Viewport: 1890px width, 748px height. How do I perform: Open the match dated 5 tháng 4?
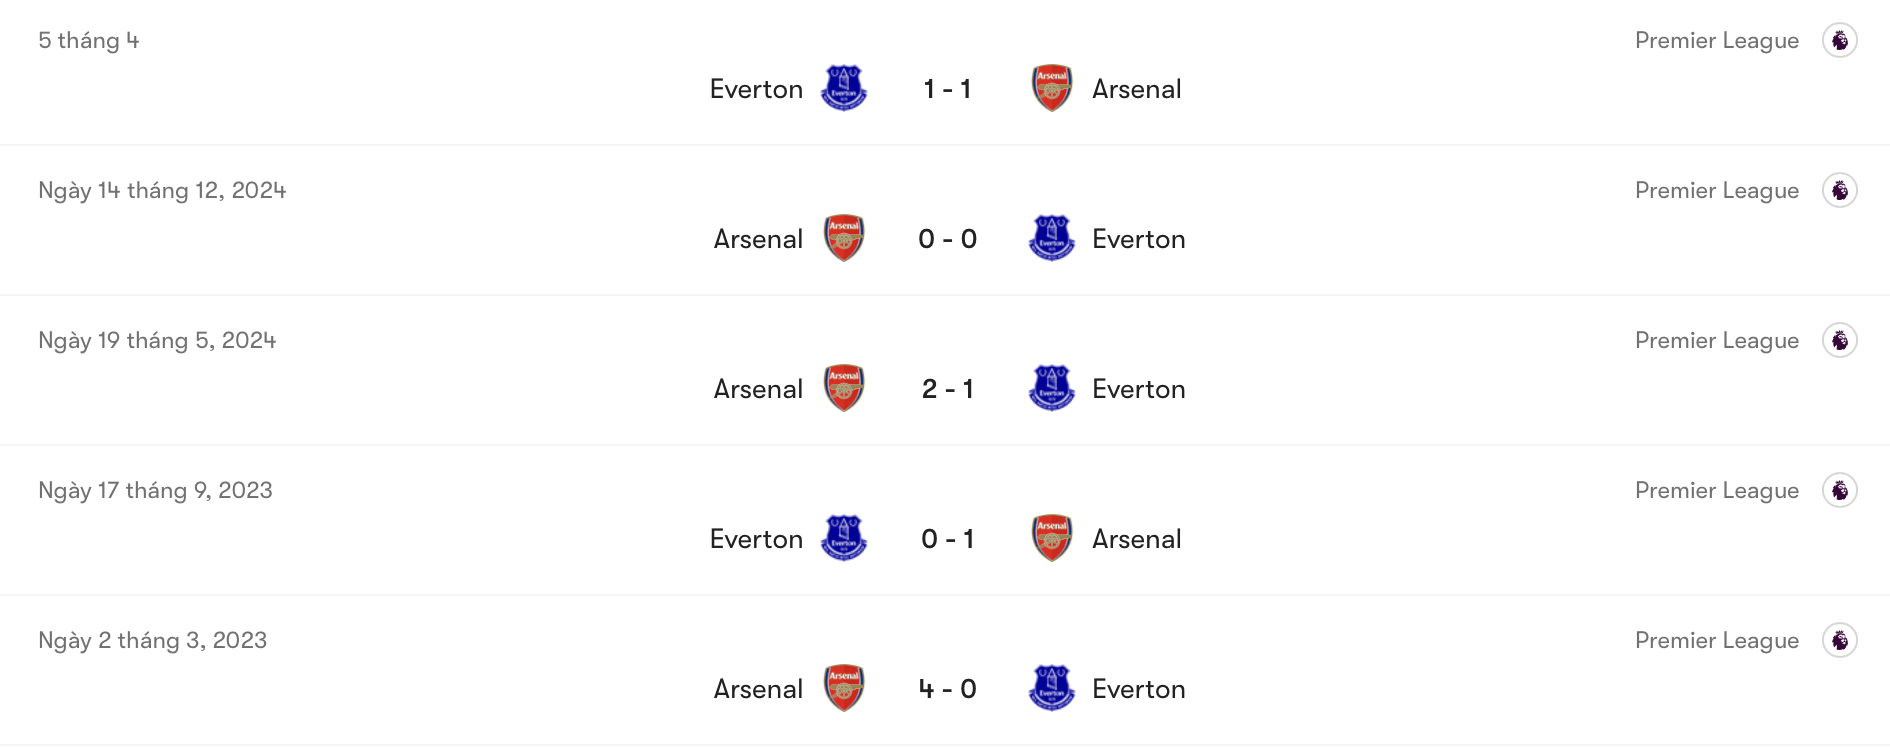tap(88, 40)
